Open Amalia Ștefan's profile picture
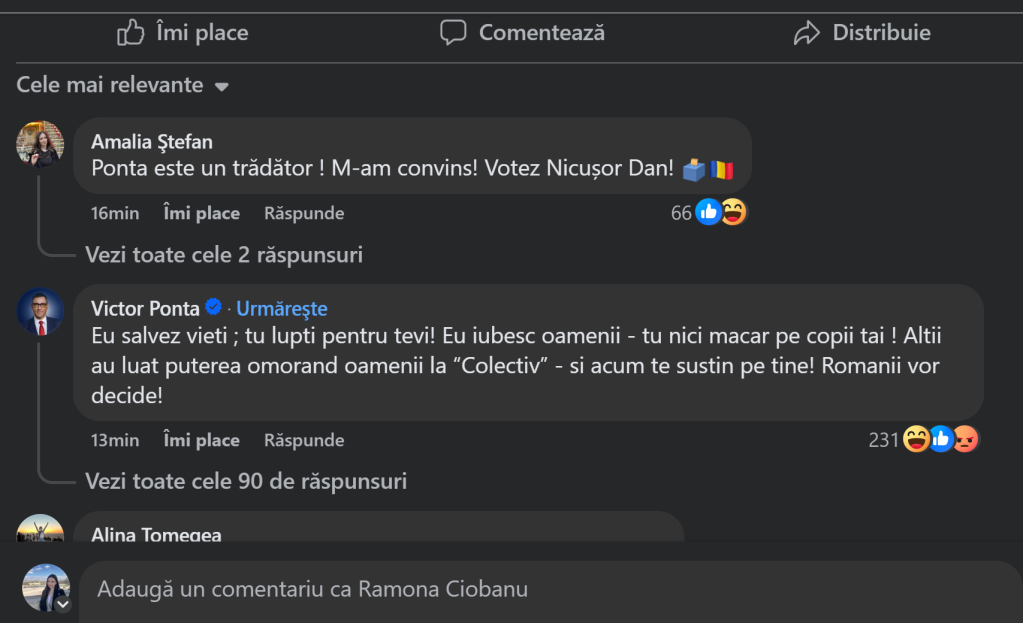The image size is (1023, 623). point(40,145)
